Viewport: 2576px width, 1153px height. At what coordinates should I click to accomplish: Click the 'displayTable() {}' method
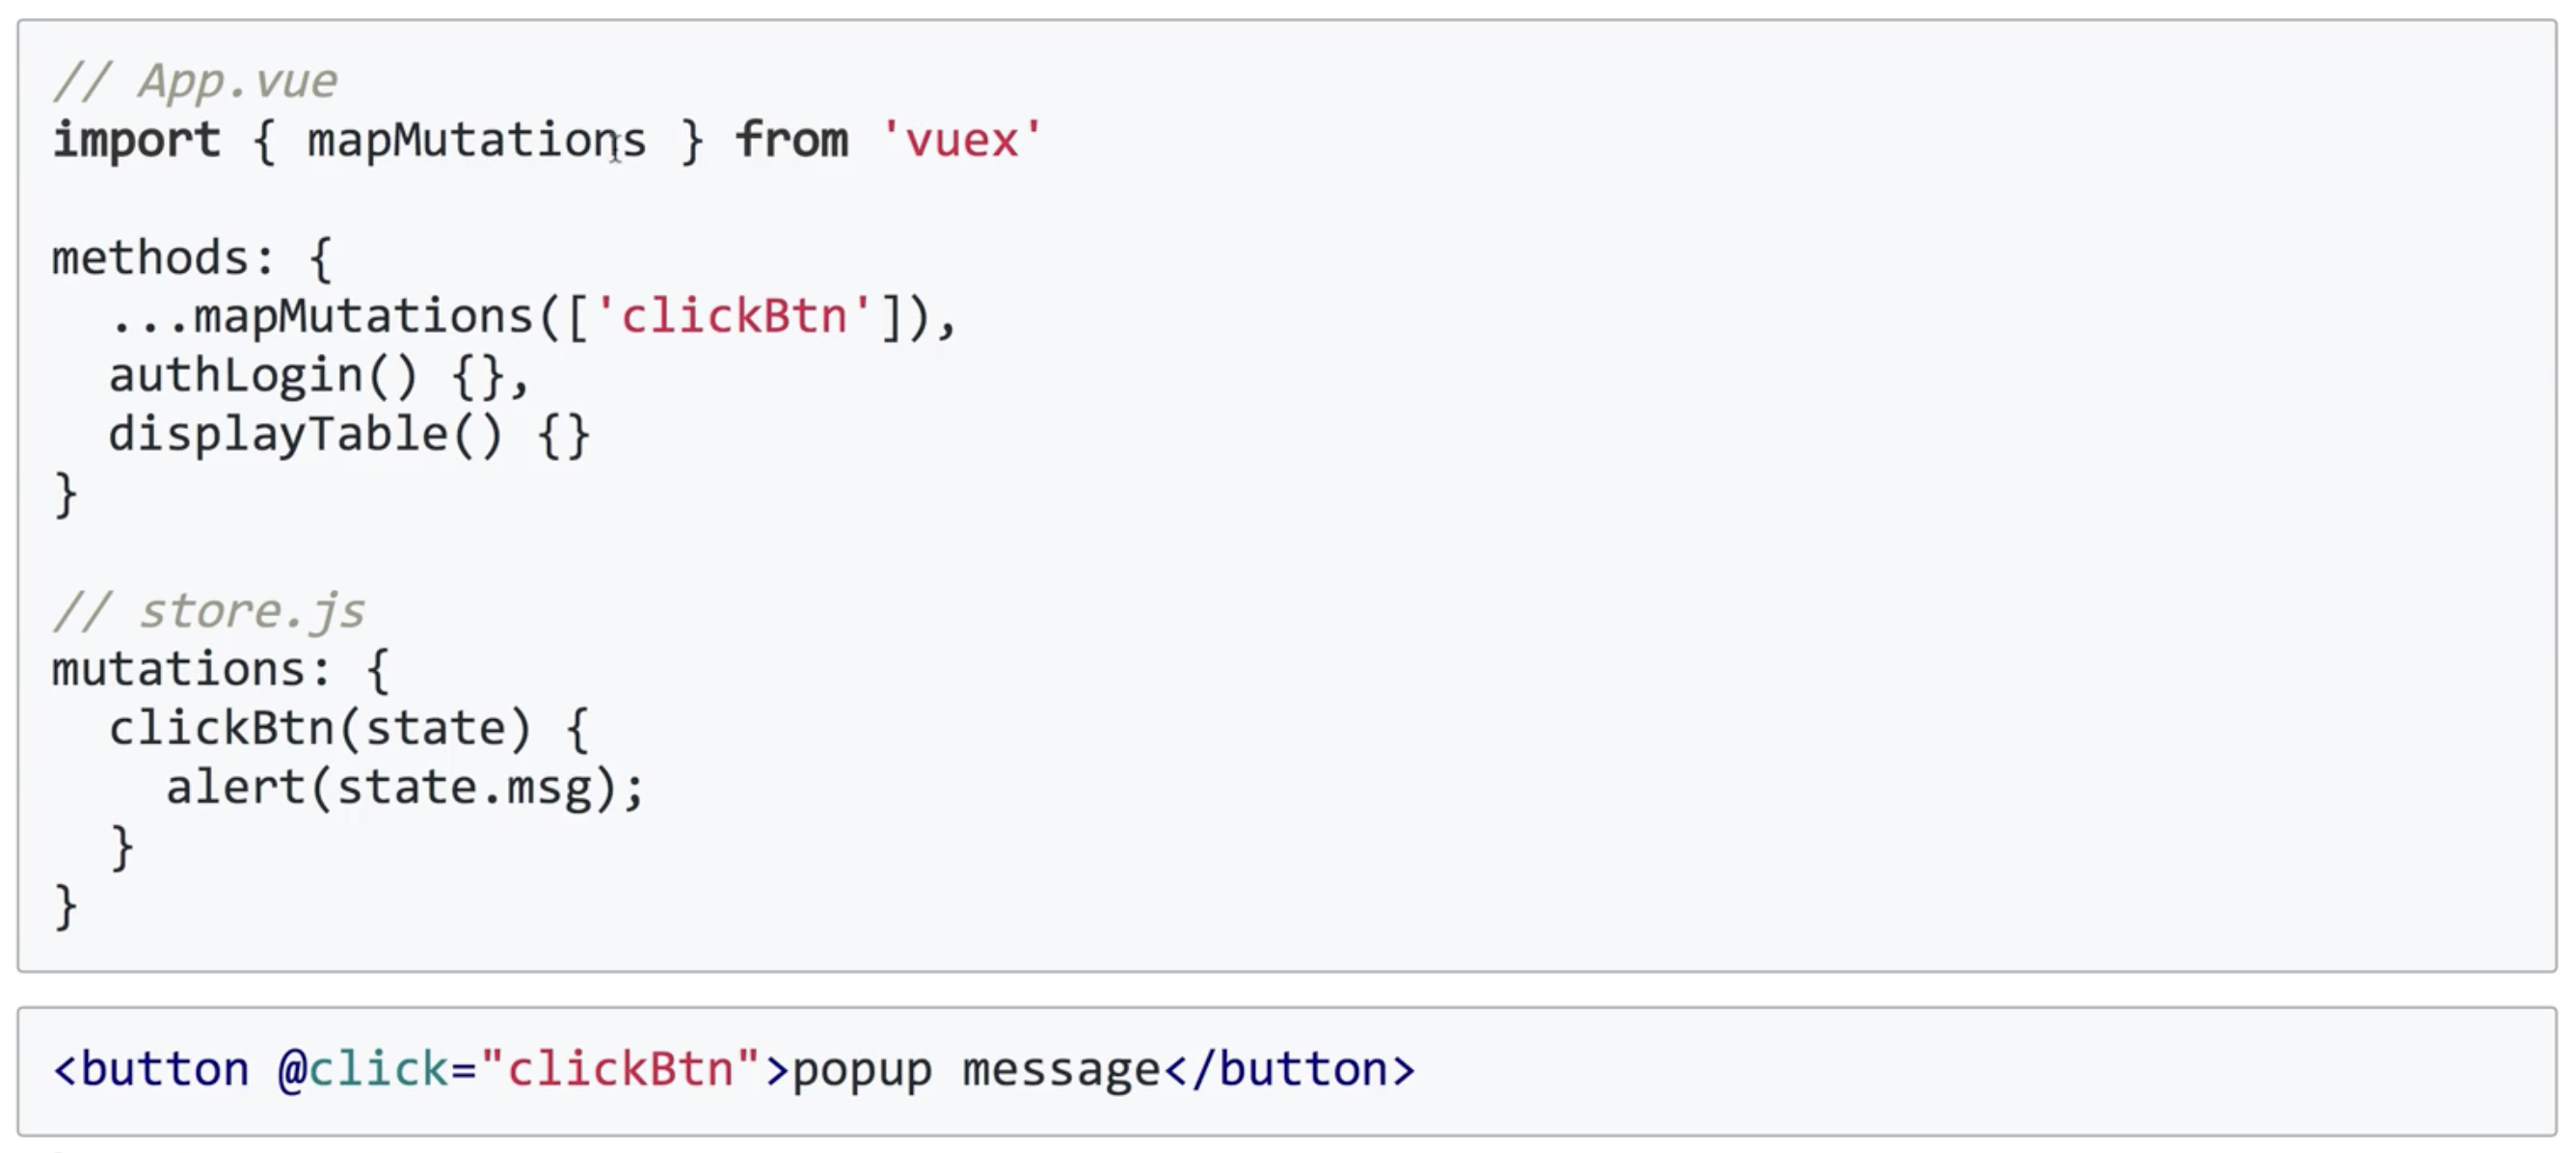(350, 435)
